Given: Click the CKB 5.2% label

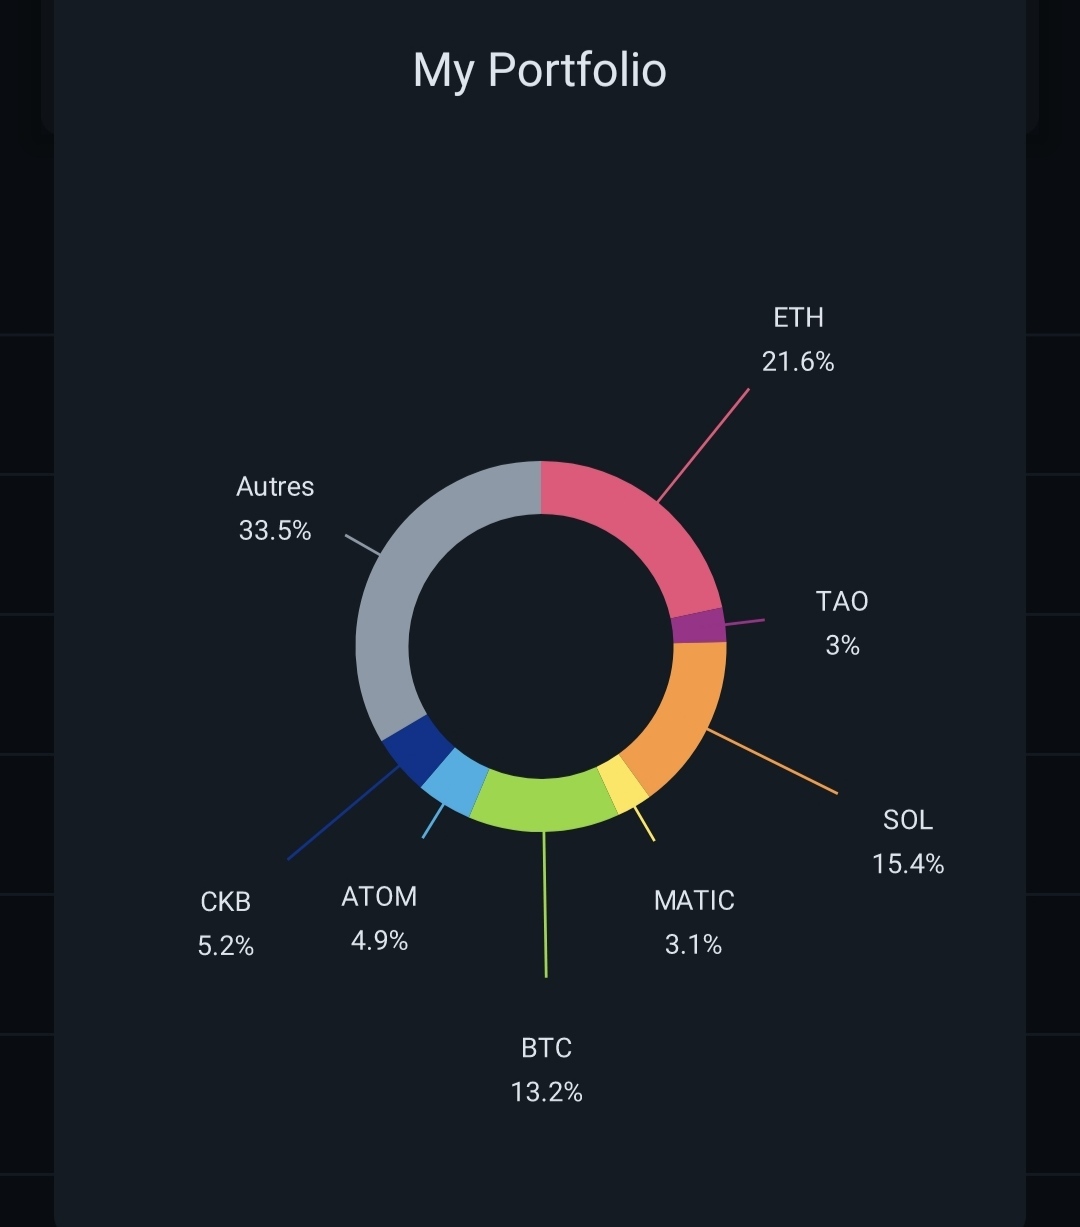Looking at the screenshot, I should pos(226,923).
